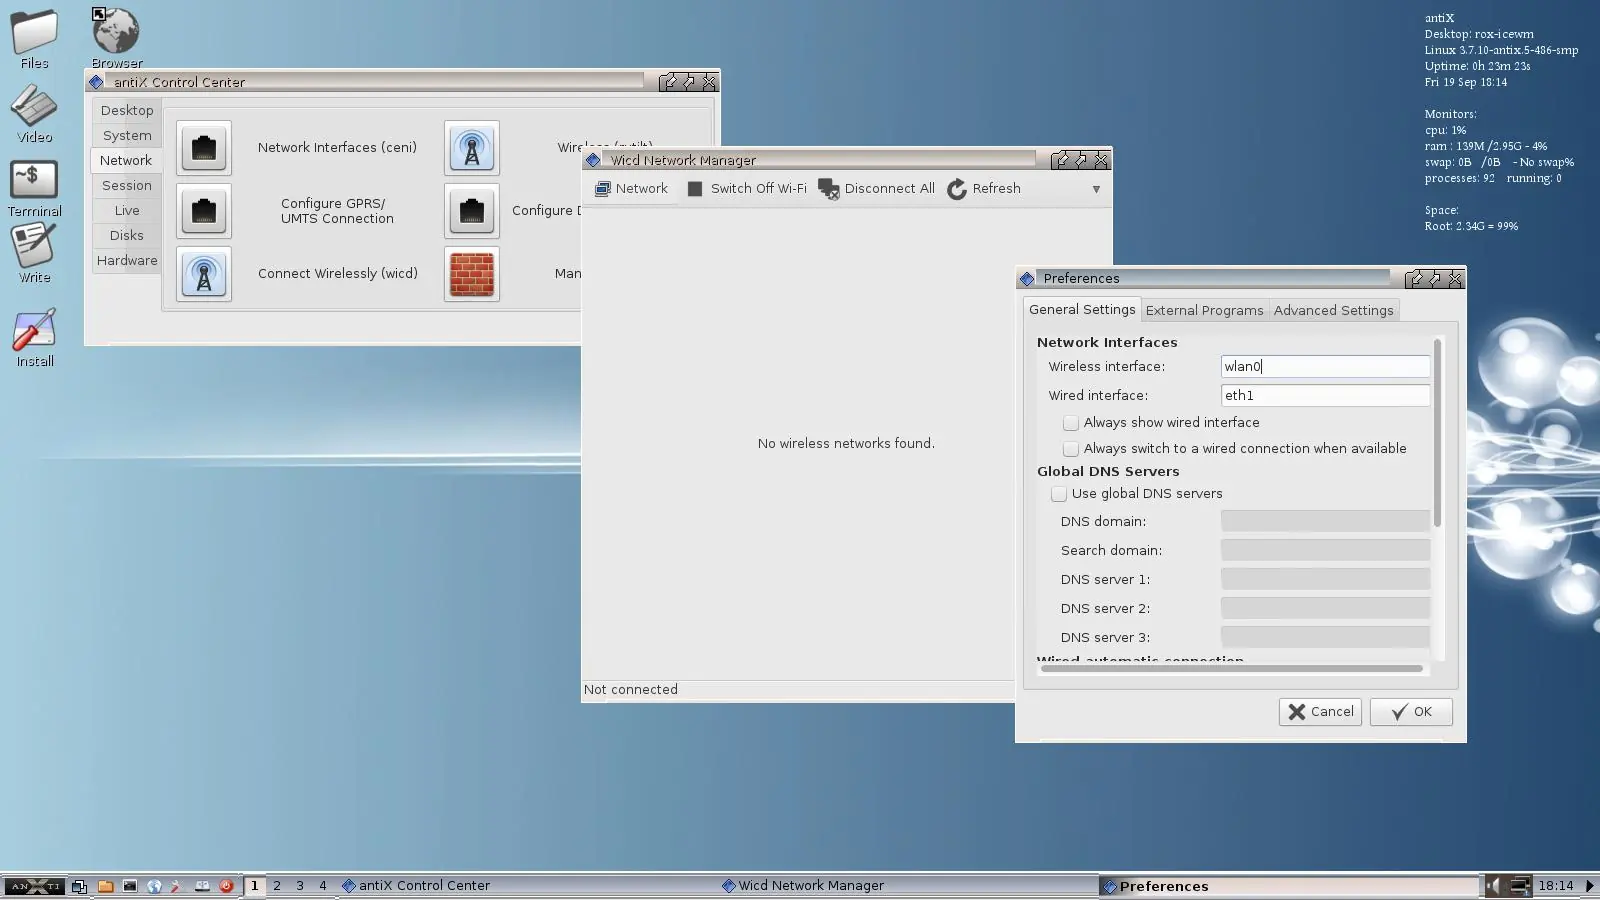Select System category in Control Center
Viewport: 1600px width, 900px height.
click(127, 136)
